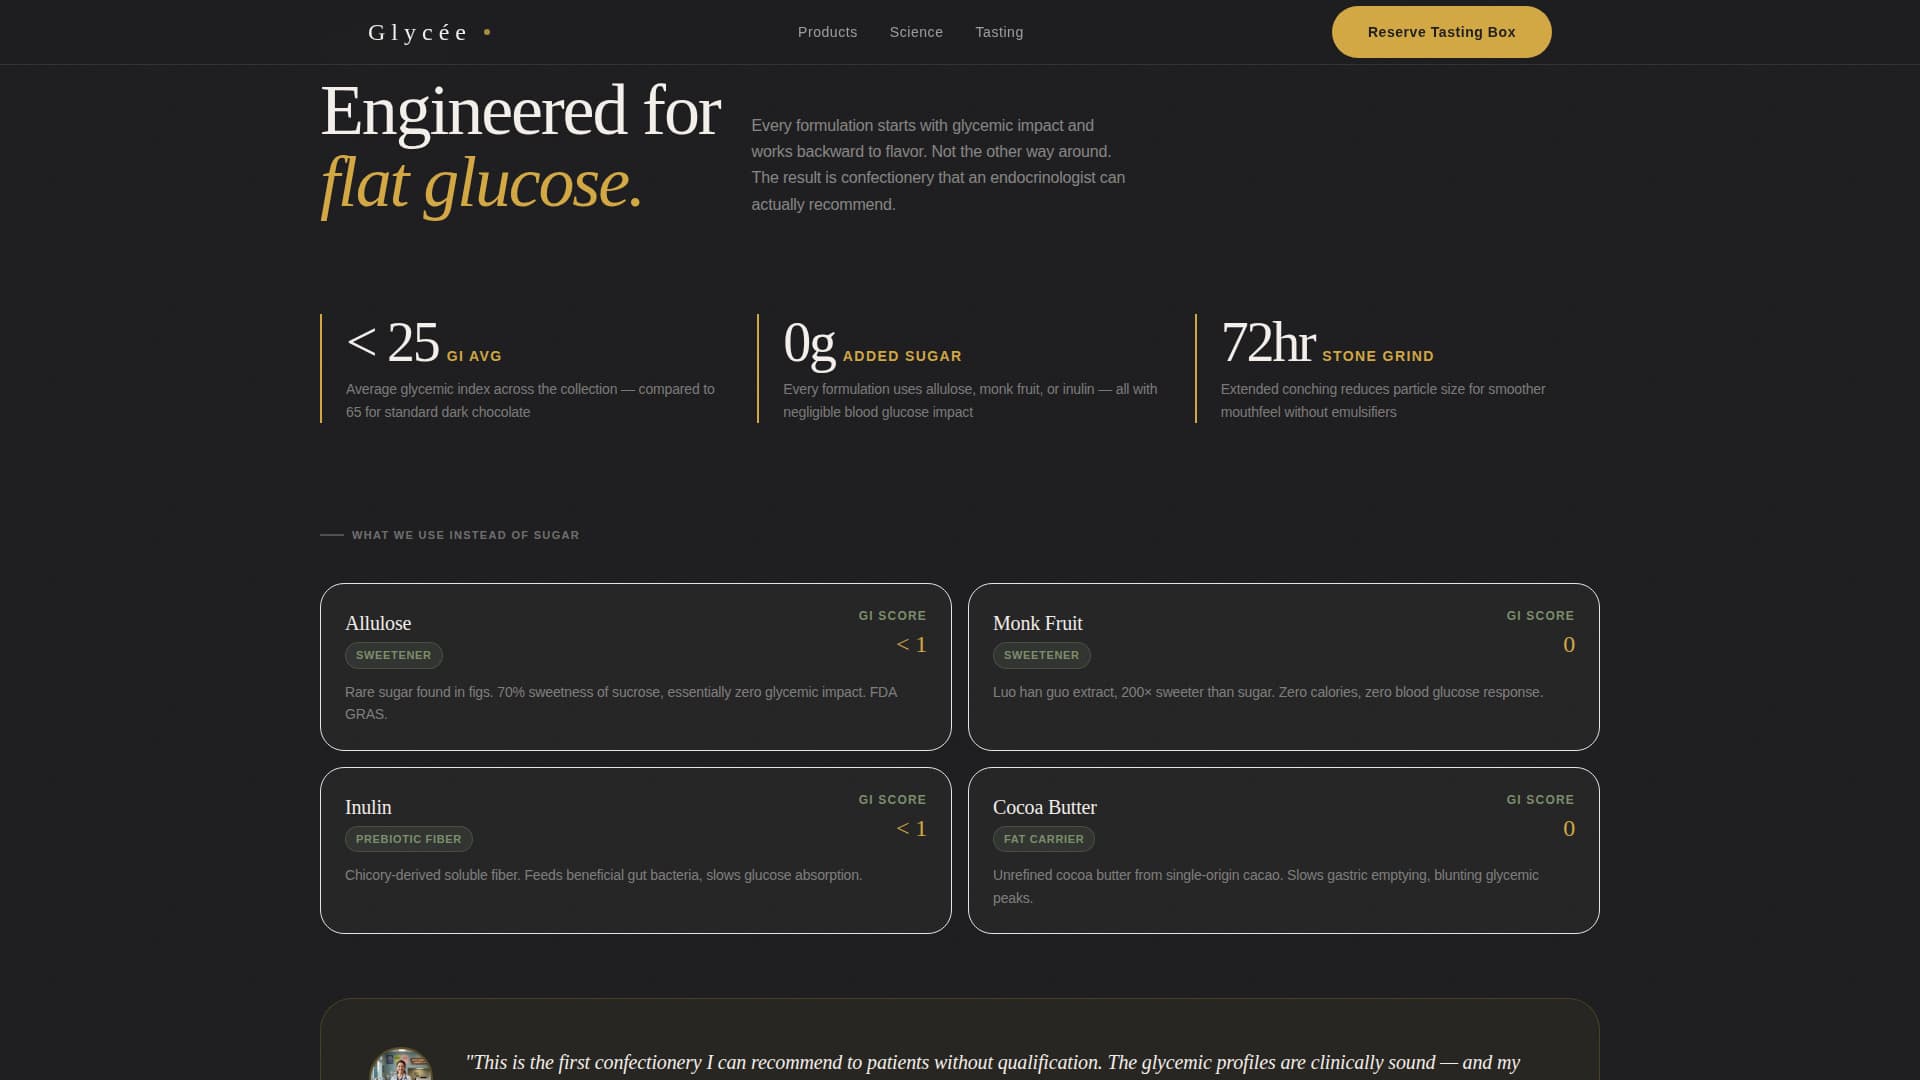Select the Inulin card title
Image resolution: width=1920 pixels, height=1080 pixels.
pyautogui.click(x=368, y=807)
